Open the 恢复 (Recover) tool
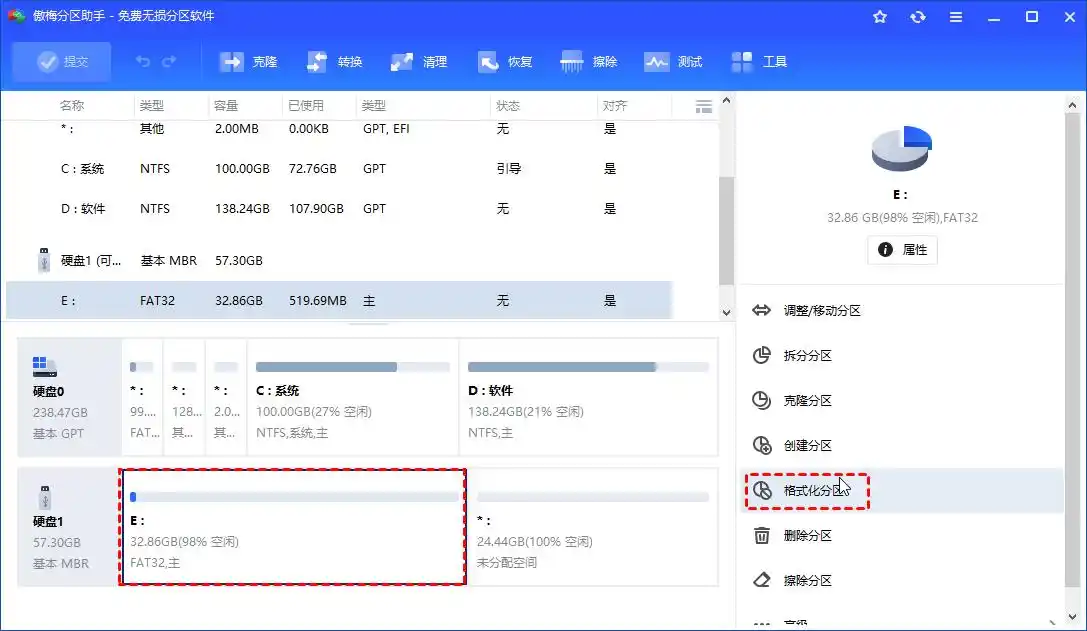 pyautogui.click(x=505, y=61)
